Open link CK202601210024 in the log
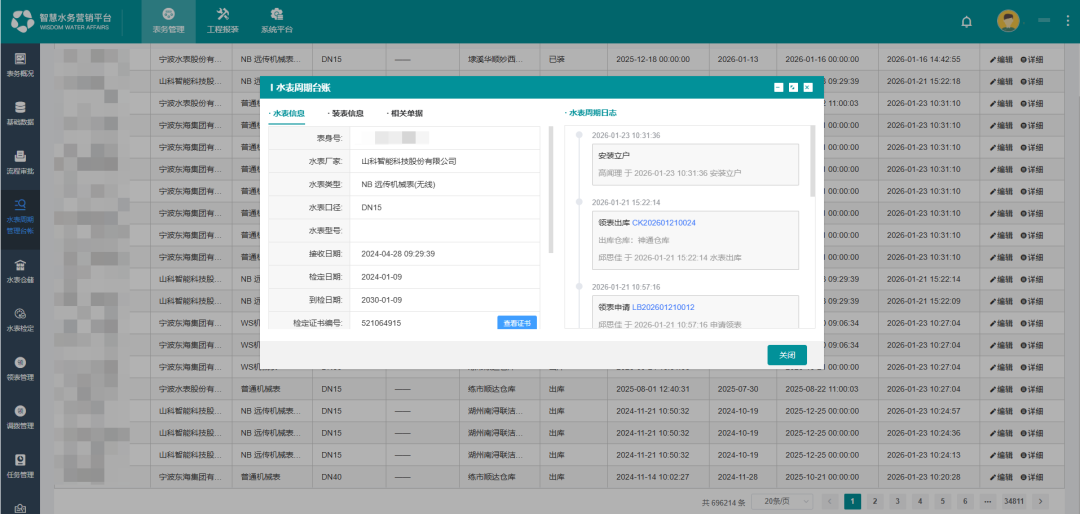This screenshot has width=1080, height=514. click(663, 223)
